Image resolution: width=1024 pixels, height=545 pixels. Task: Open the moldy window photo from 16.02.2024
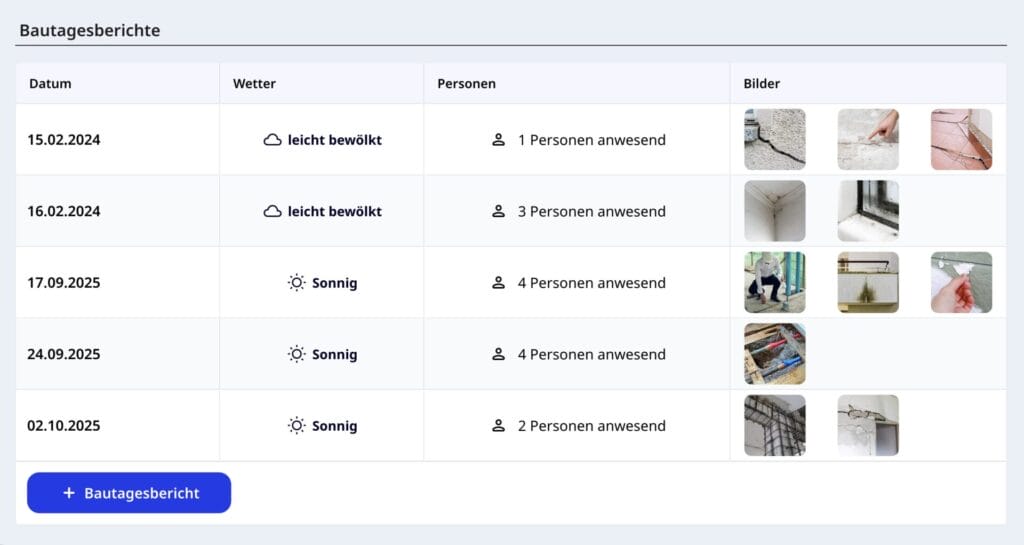coord(868,211)
